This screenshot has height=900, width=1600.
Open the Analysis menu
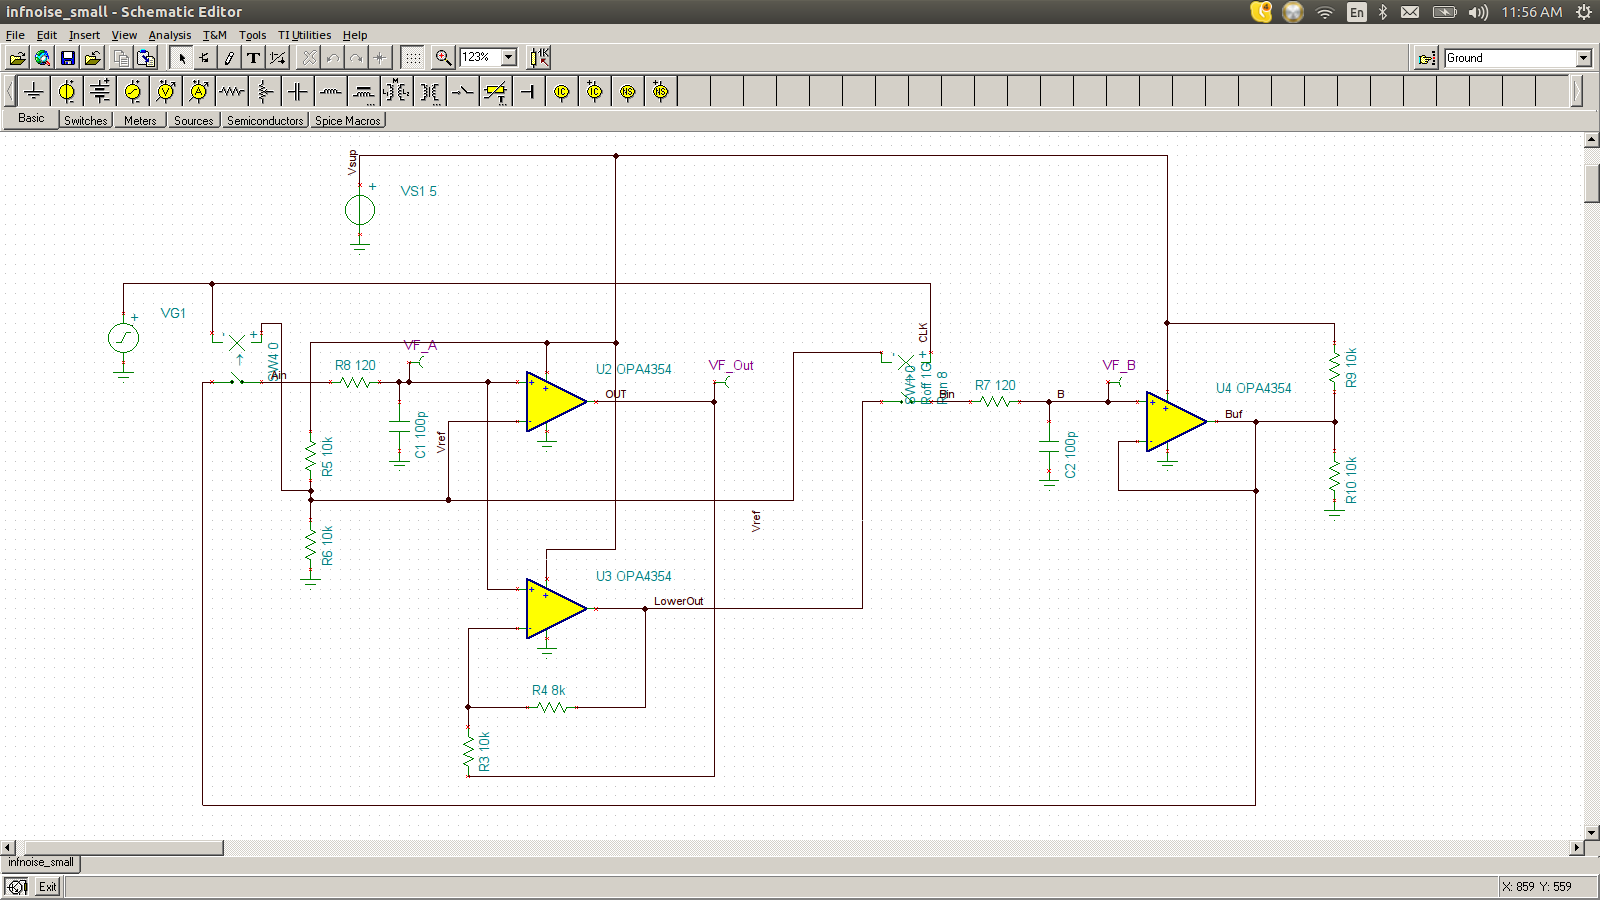tap(170, 34)
